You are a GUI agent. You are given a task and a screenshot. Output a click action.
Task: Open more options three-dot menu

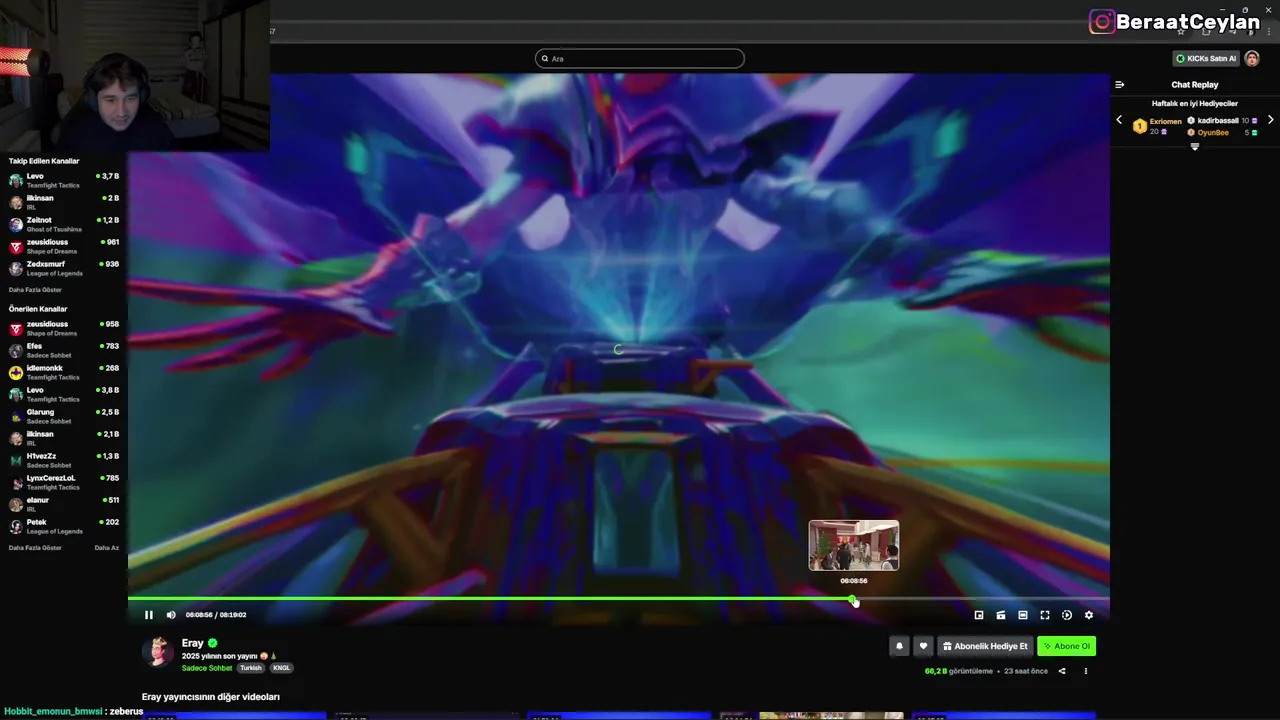1086,671
